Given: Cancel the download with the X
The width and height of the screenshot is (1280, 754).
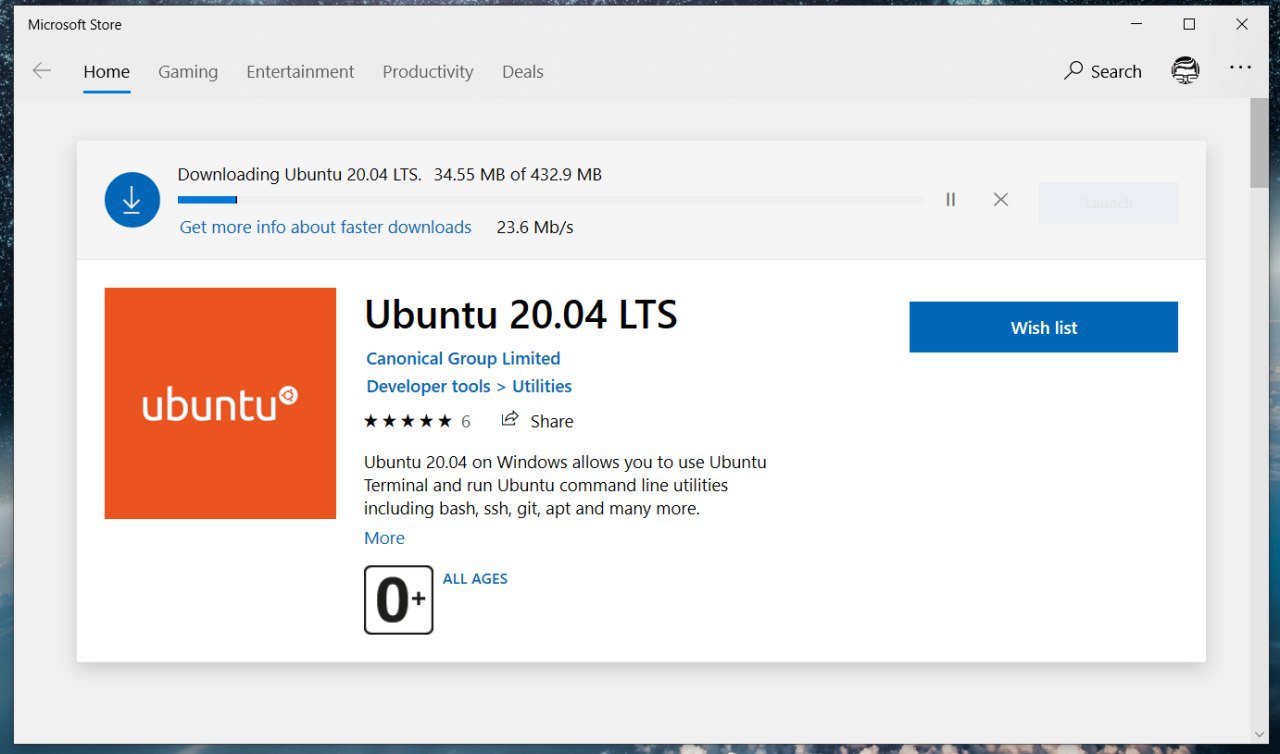Looking at the screenshot, I should pos(1000,200).
